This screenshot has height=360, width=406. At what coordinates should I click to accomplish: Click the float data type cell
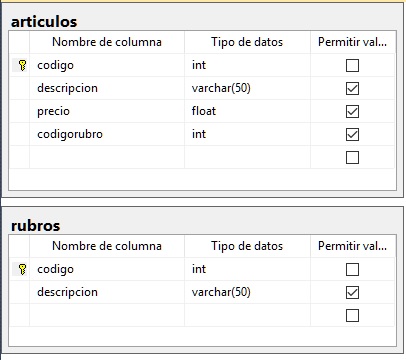247,111
